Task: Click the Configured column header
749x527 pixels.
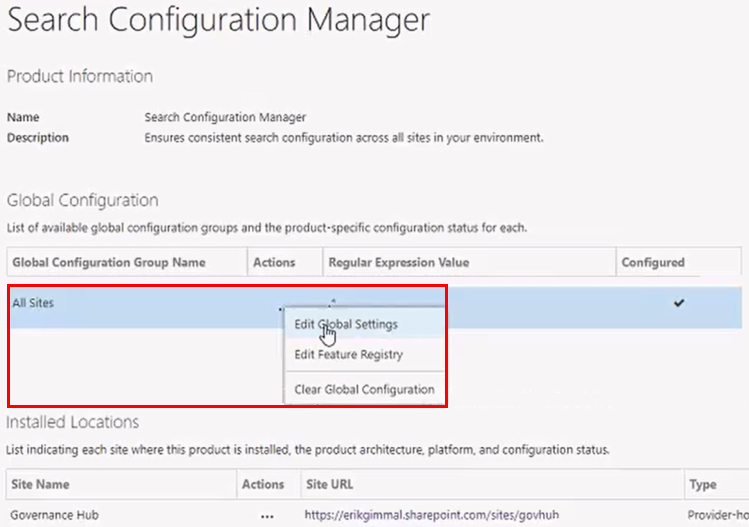Action: [653, 262]
